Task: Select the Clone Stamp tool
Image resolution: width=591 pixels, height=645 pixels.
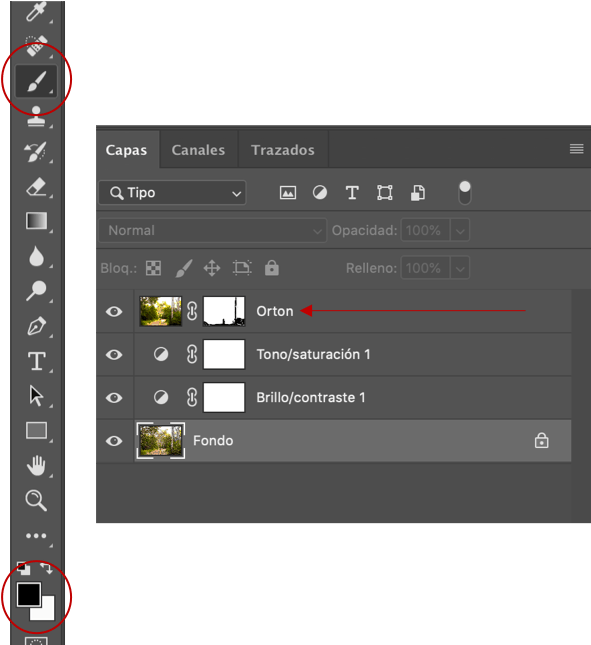Action: coord(36,116)
